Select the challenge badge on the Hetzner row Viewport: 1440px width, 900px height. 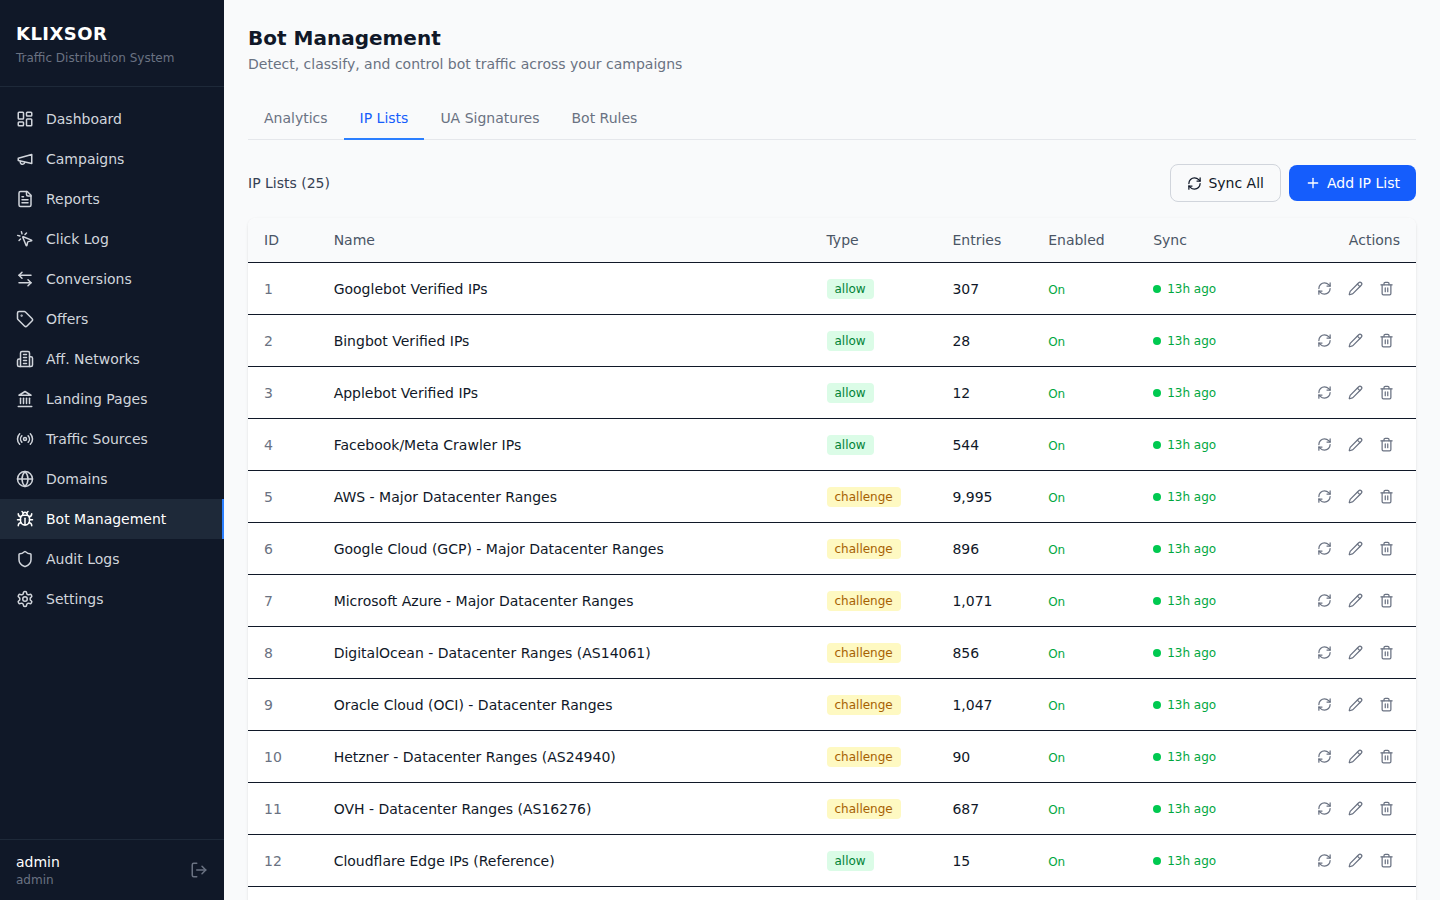[863, 757]
